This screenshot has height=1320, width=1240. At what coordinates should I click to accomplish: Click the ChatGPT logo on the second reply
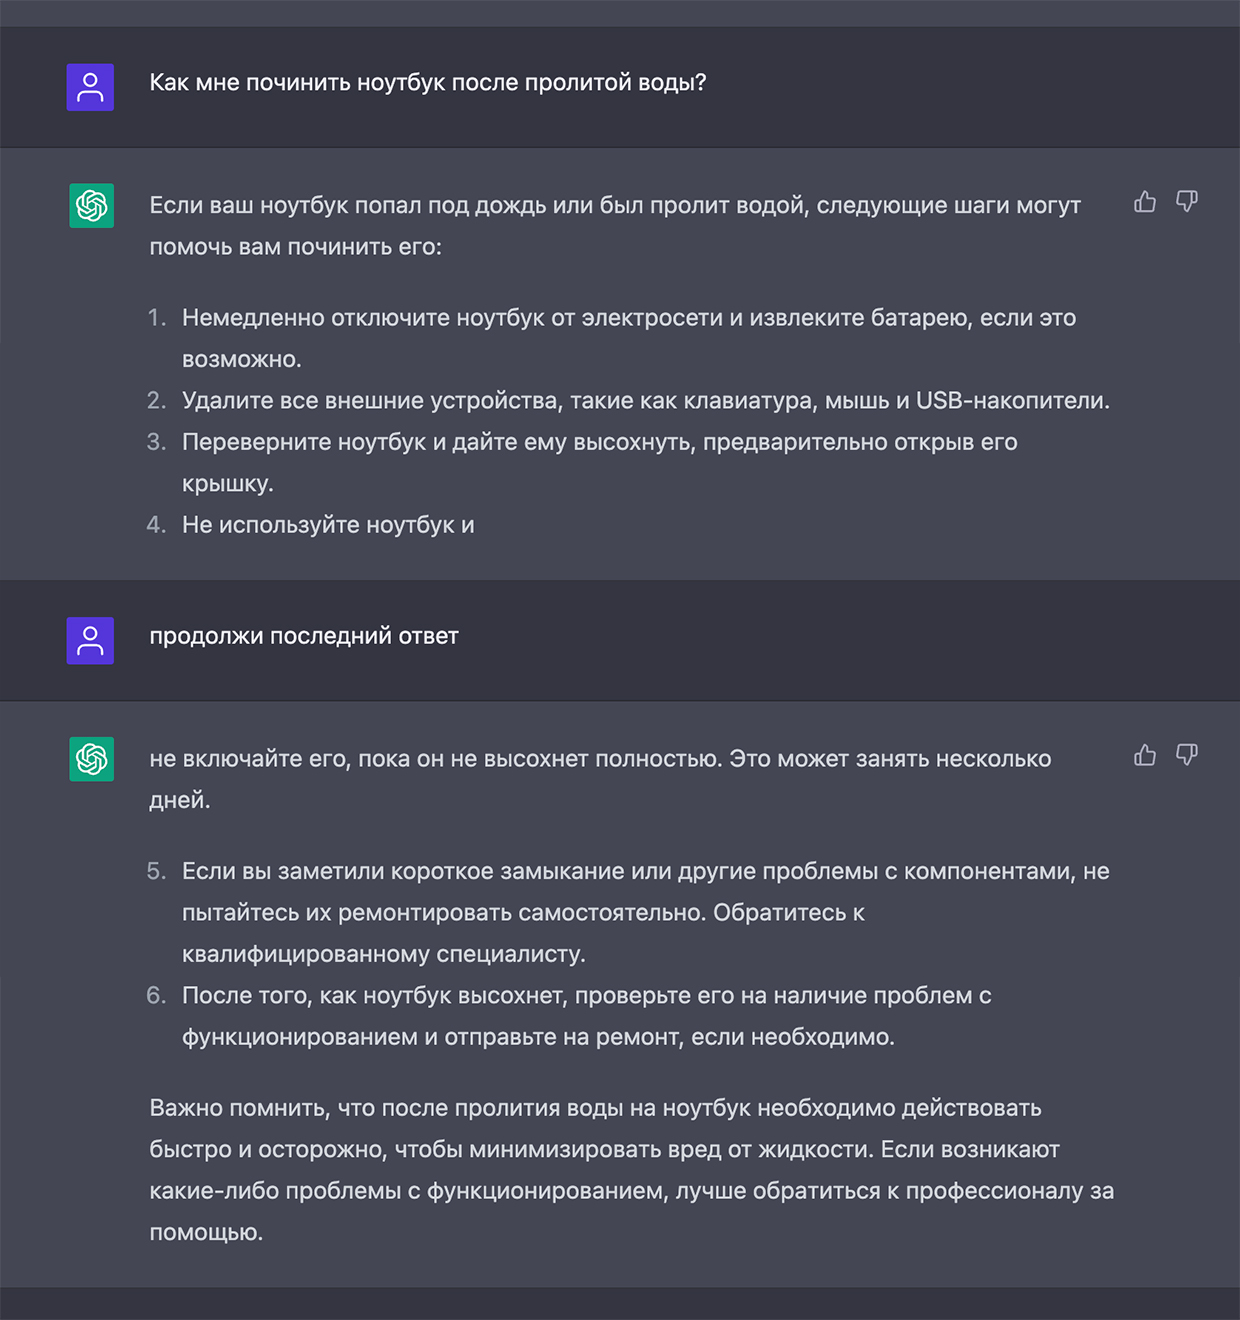point(91,758)
